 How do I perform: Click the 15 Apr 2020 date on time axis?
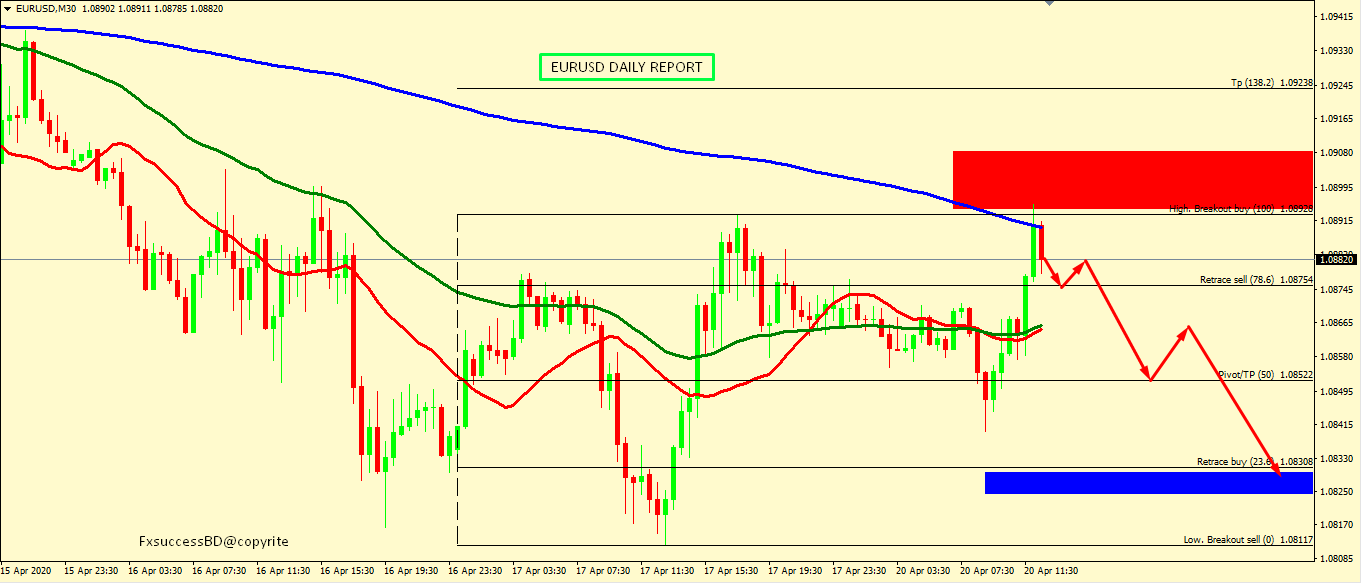[28, 571]
